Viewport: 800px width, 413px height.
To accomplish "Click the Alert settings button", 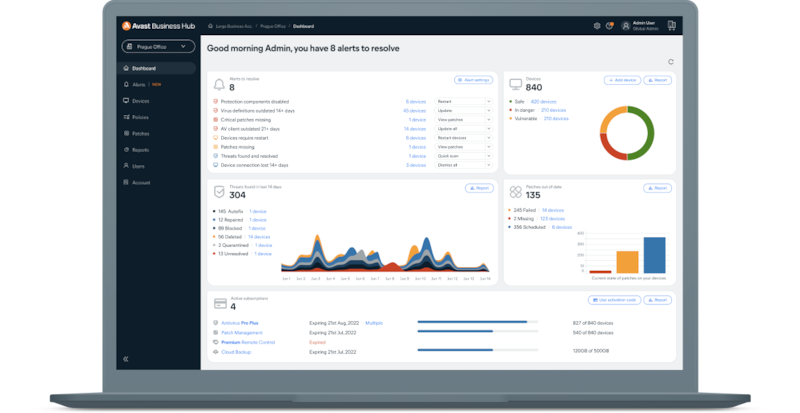I will pos(473,80).
